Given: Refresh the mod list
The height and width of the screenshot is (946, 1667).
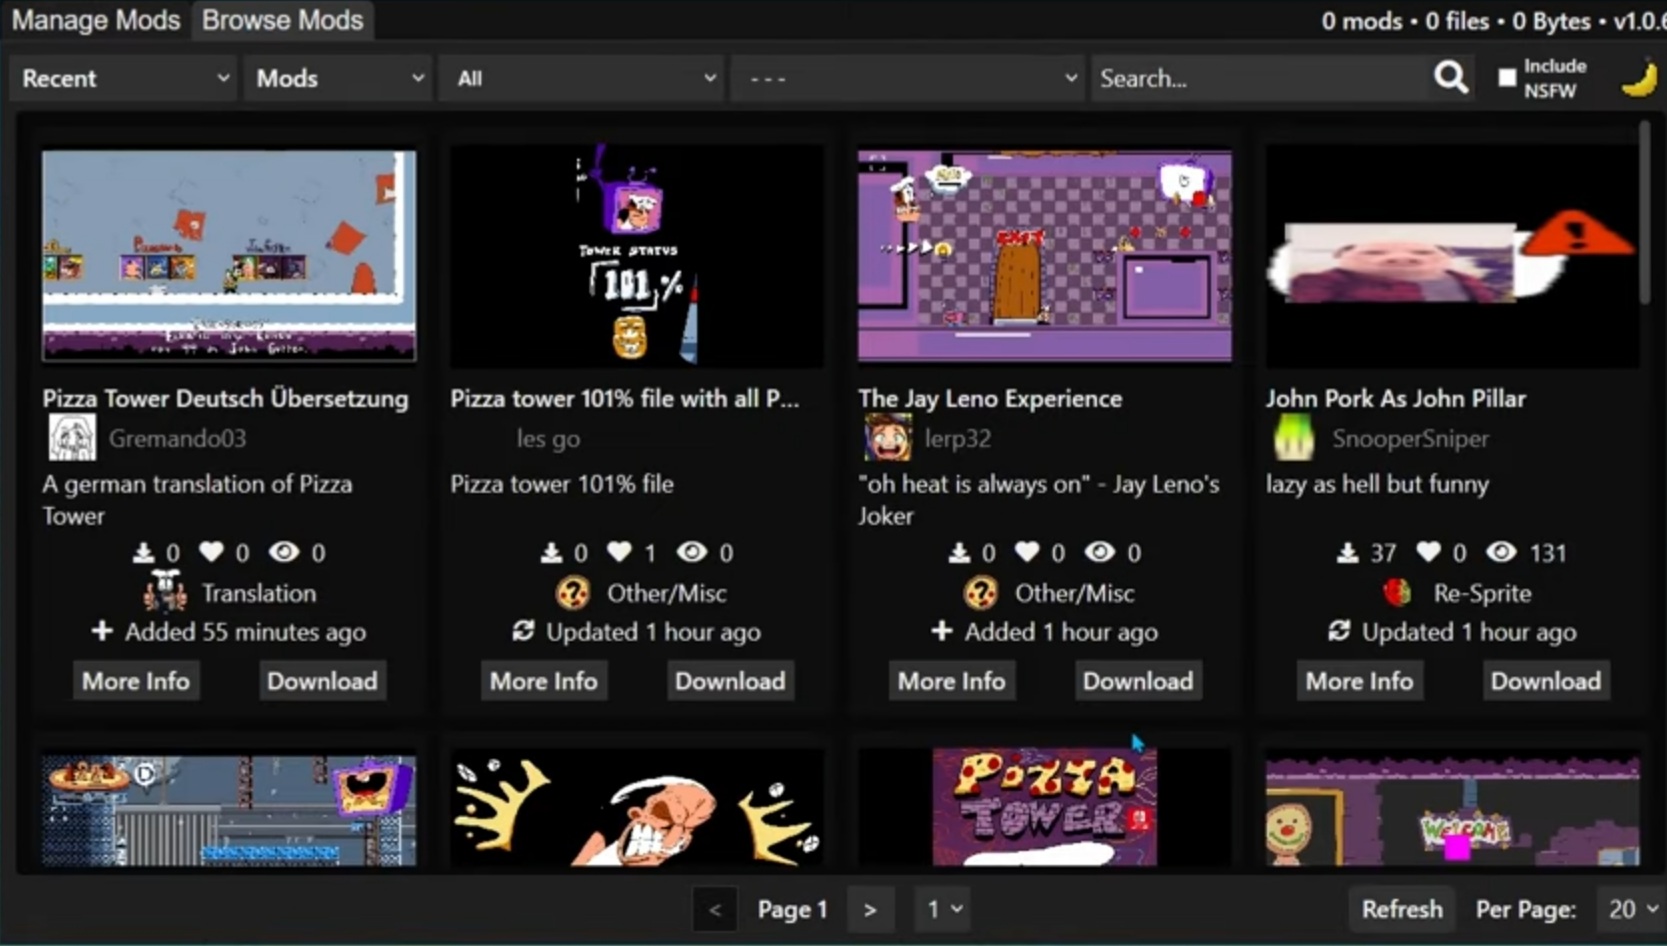Looking at the screenshot, I should [x=1402, y=909].
